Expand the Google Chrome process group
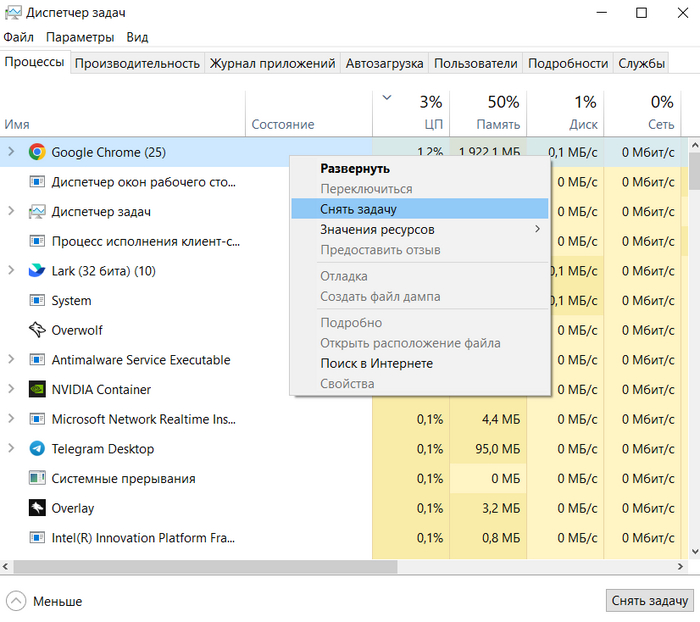The image size is (700, 622). [11, 152]
